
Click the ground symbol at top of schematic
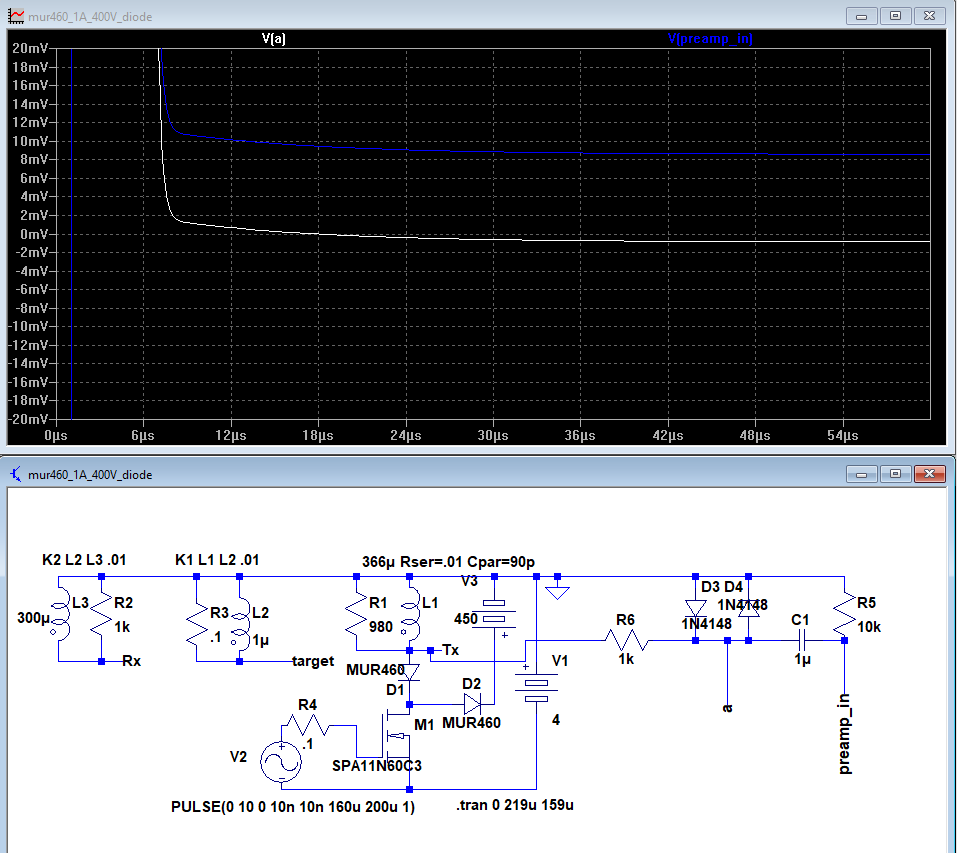(x=558, y=591)
